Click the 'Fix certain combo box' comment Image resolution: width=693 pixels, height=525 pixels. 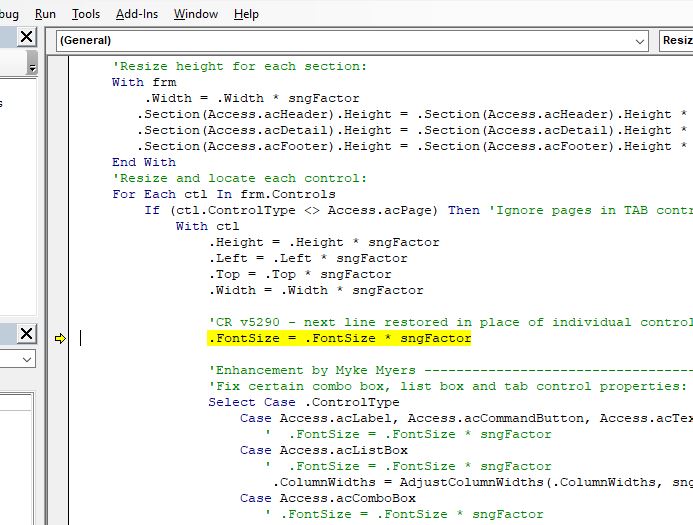click(x=447, y=386)
